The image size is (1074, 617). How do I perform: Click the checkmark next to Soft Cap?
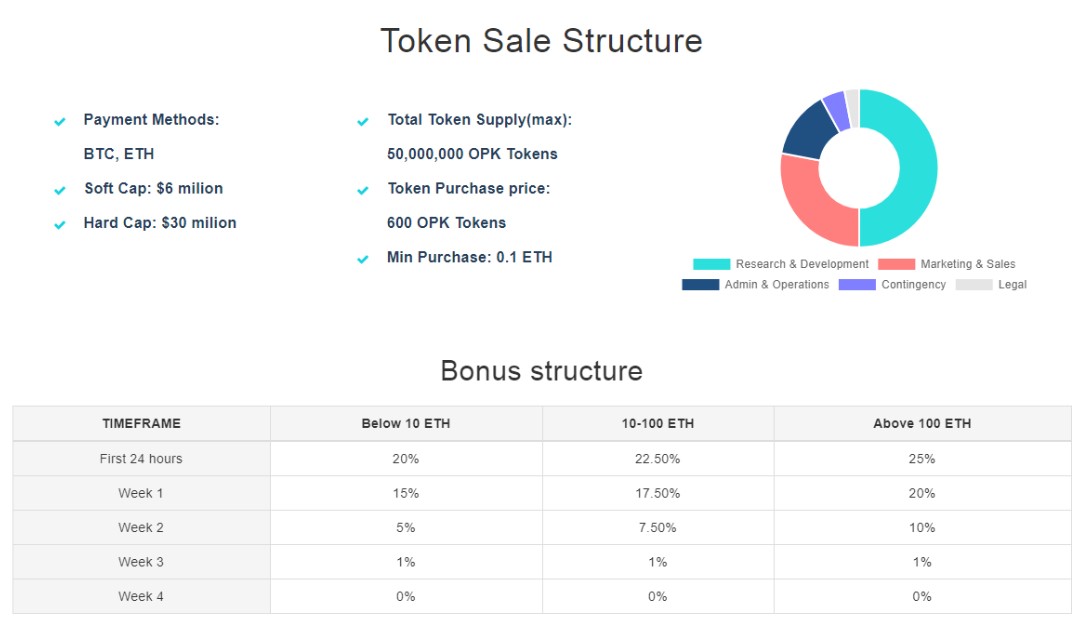[x=59, y=190]
